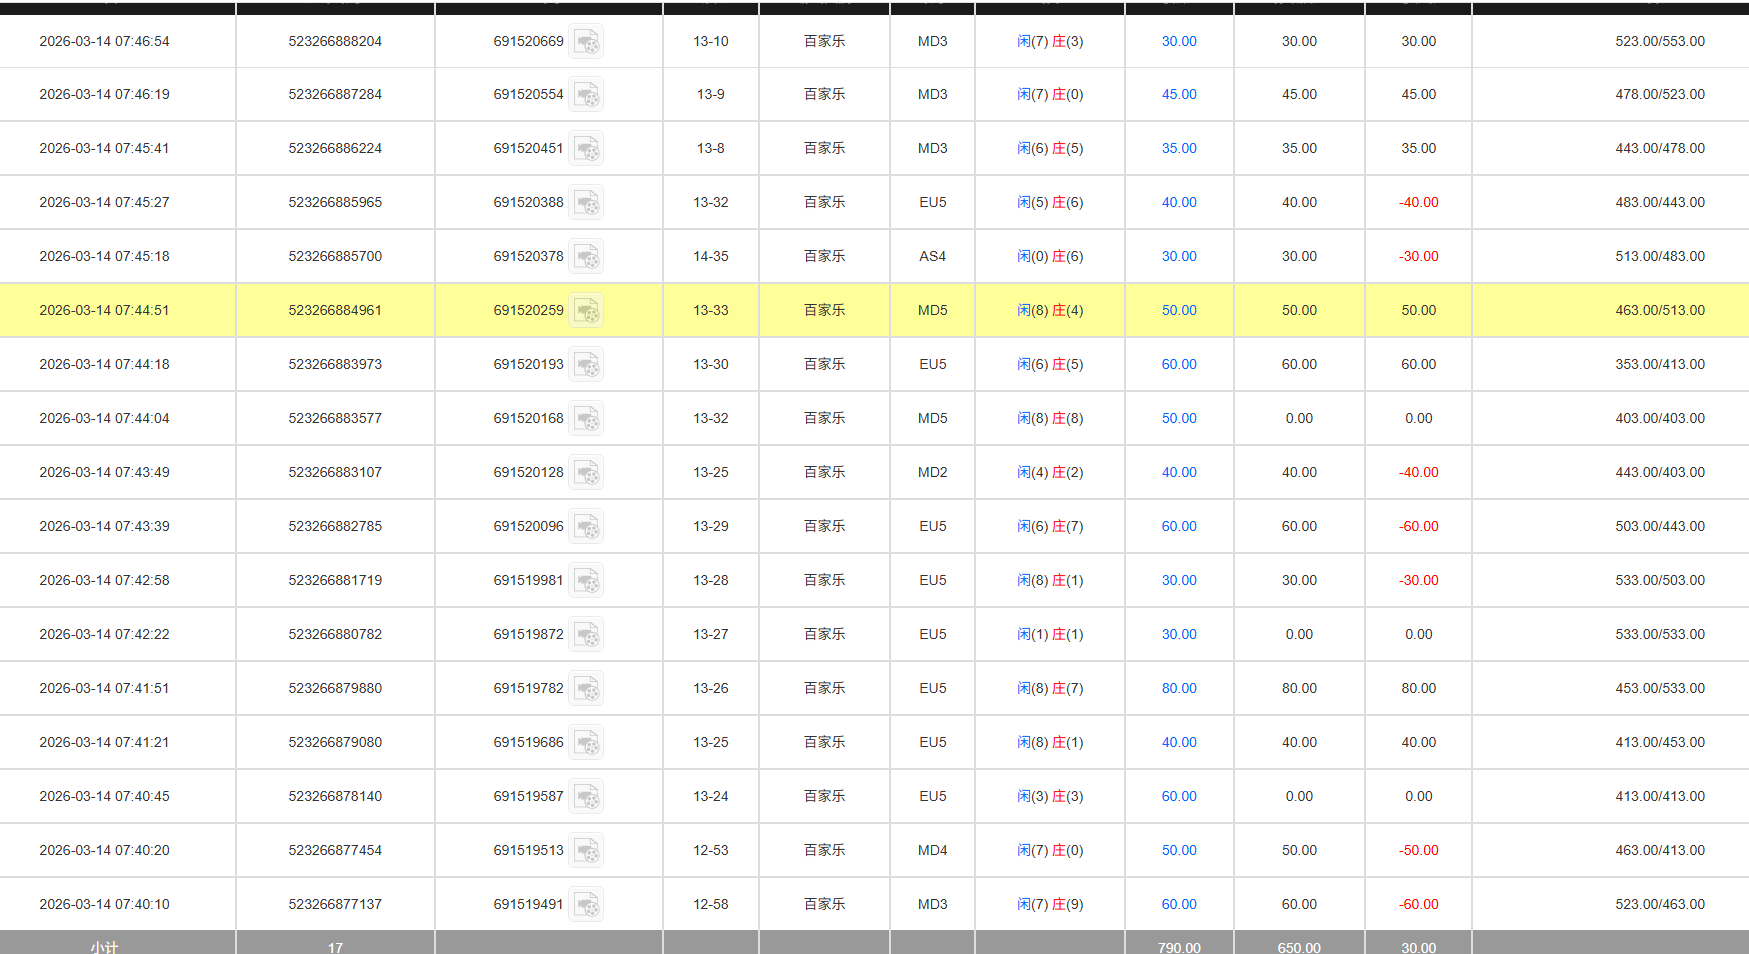
Task: Open blue 30.00 amount in AS4 row
Action: coord(1179,257)
